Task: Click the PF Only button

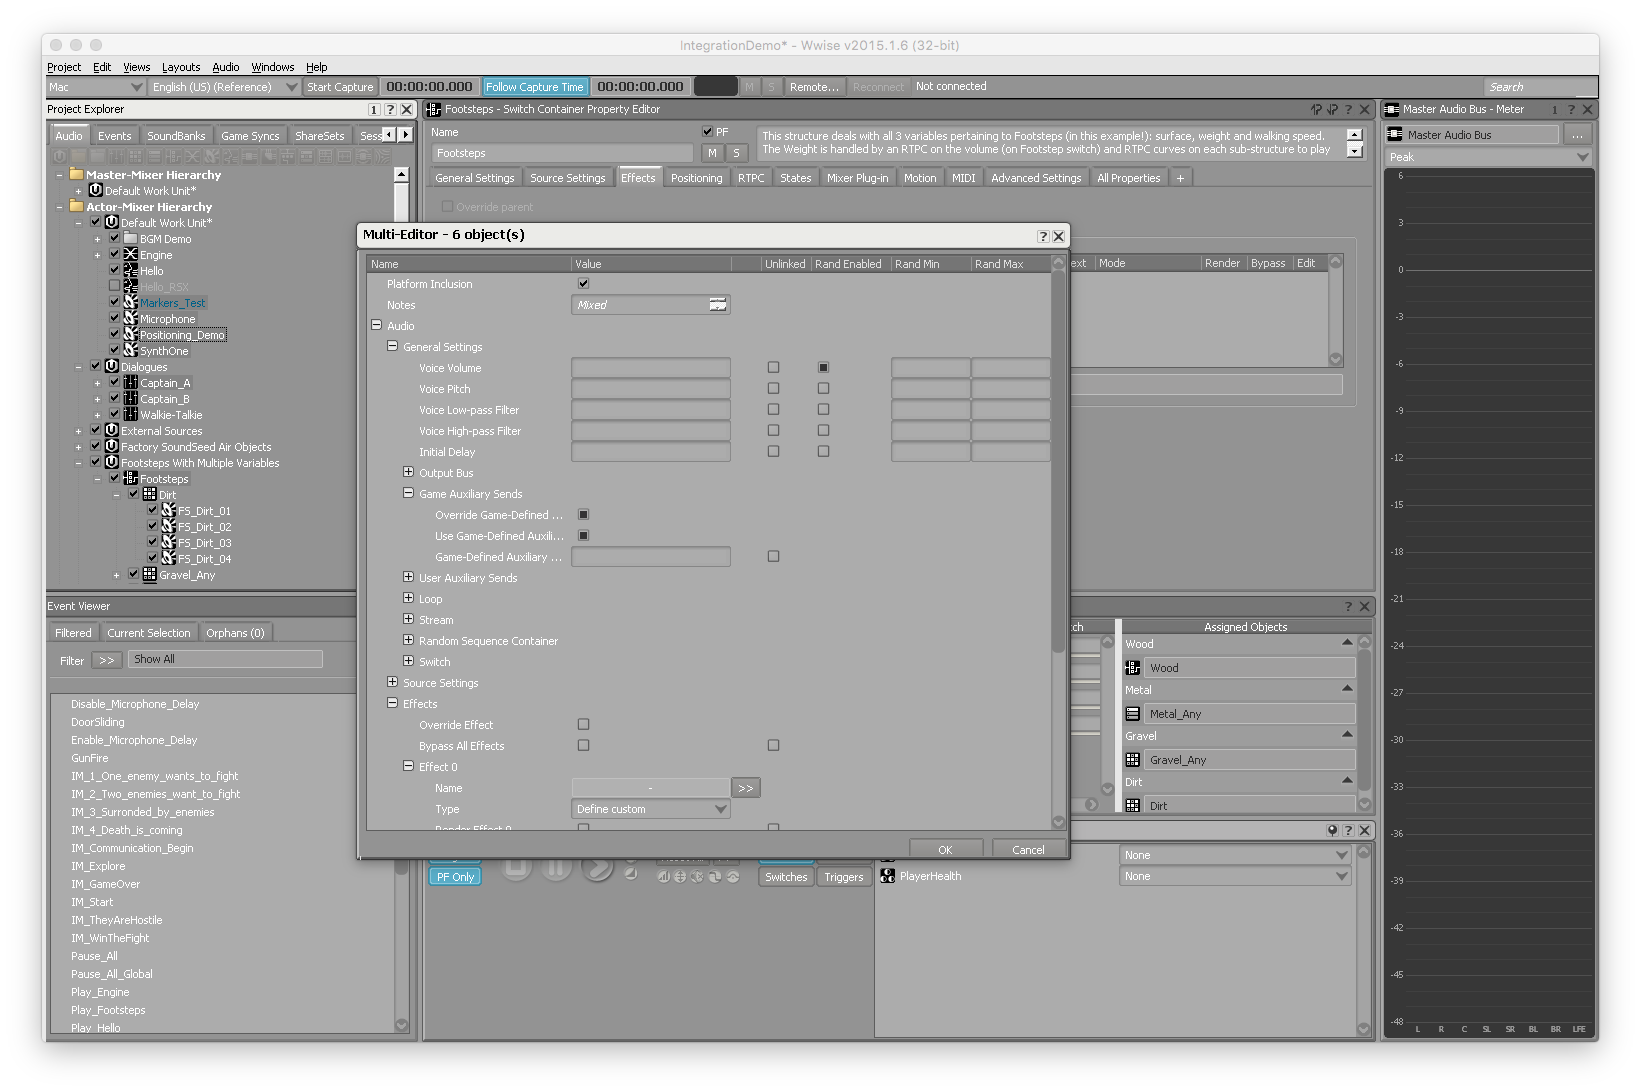Action: tap(455, 877)
